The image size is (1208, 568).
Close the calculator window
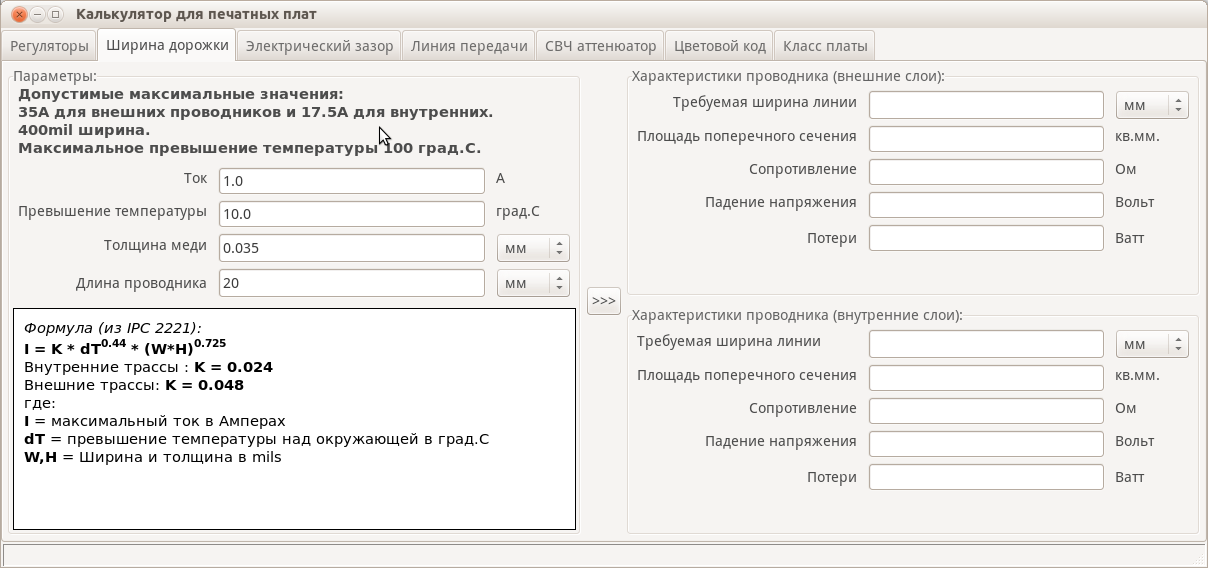(x=17, y=14)
